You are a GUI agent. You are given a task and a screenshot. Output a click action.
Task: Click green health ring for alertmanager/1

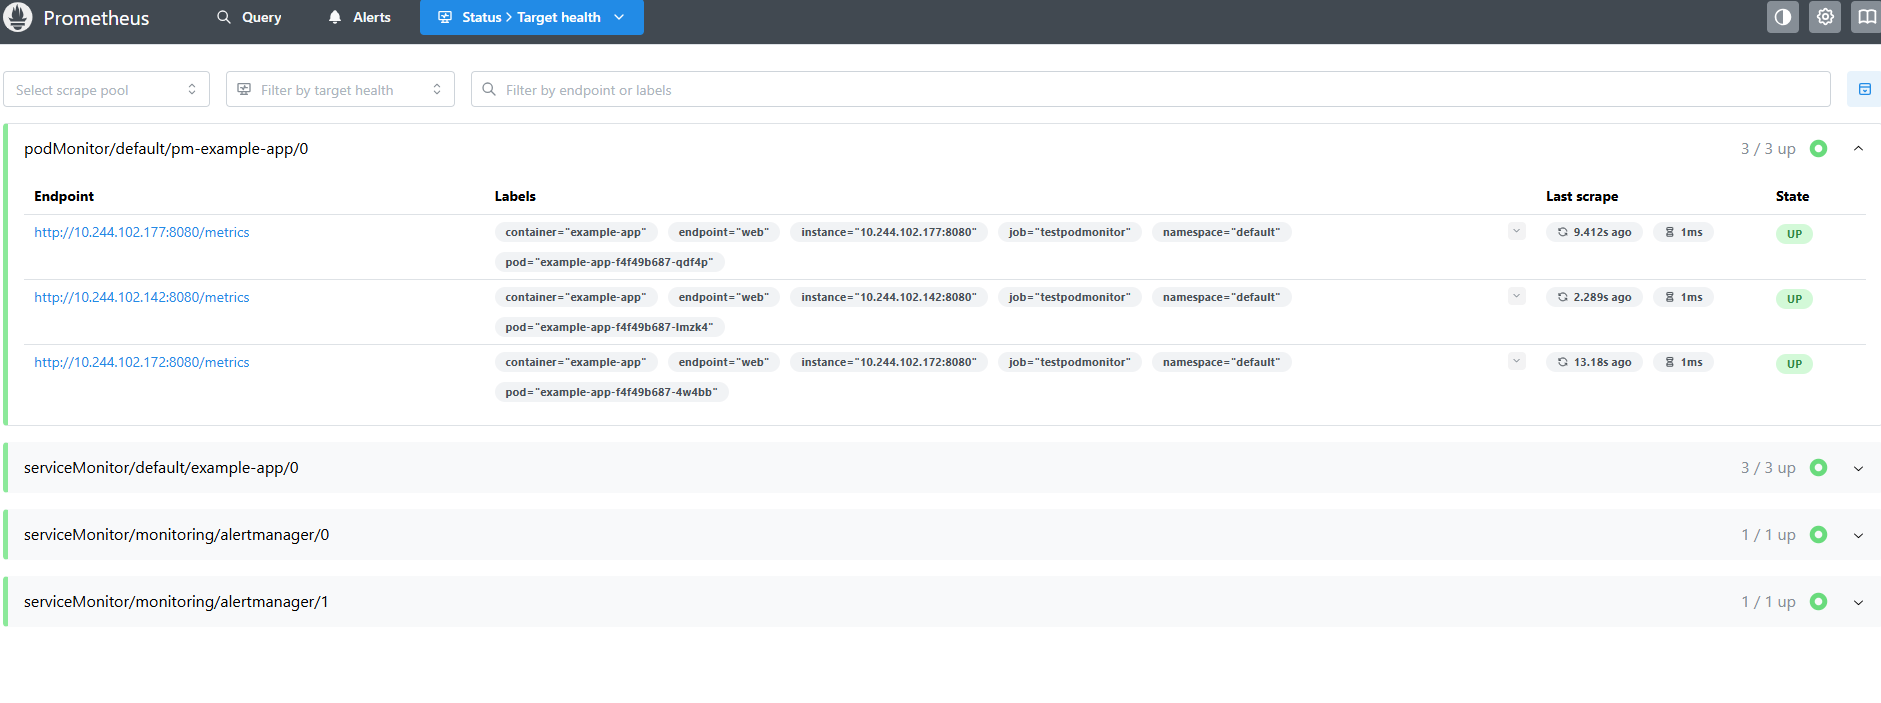[x=1818, y=602]
